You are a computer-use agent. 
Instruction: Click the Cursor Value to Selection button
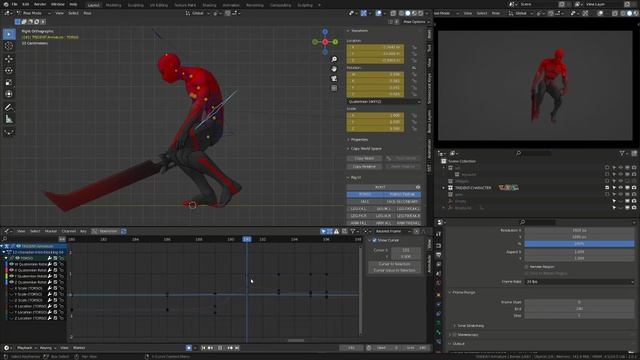(x=394, y=270)
